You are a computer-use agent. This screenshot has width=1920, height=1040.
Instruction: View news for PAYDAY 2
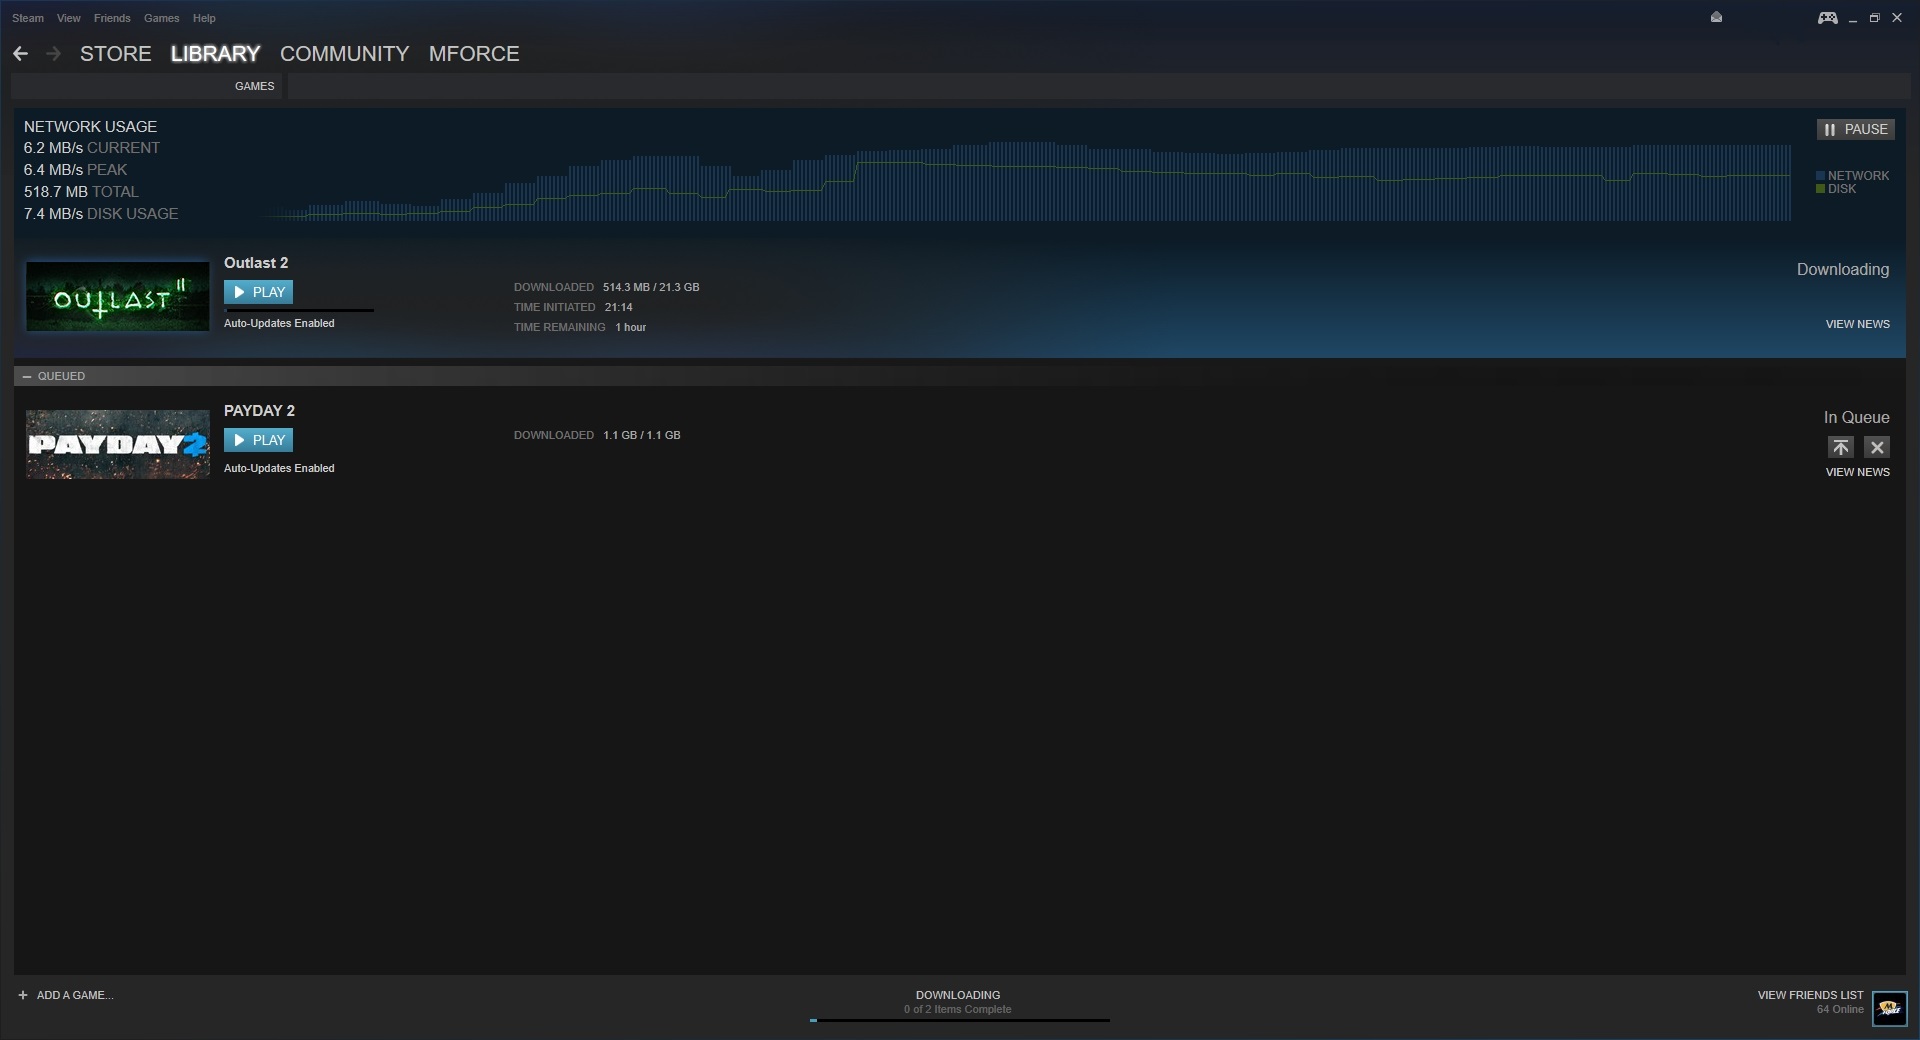click(x=1857, y=472)
